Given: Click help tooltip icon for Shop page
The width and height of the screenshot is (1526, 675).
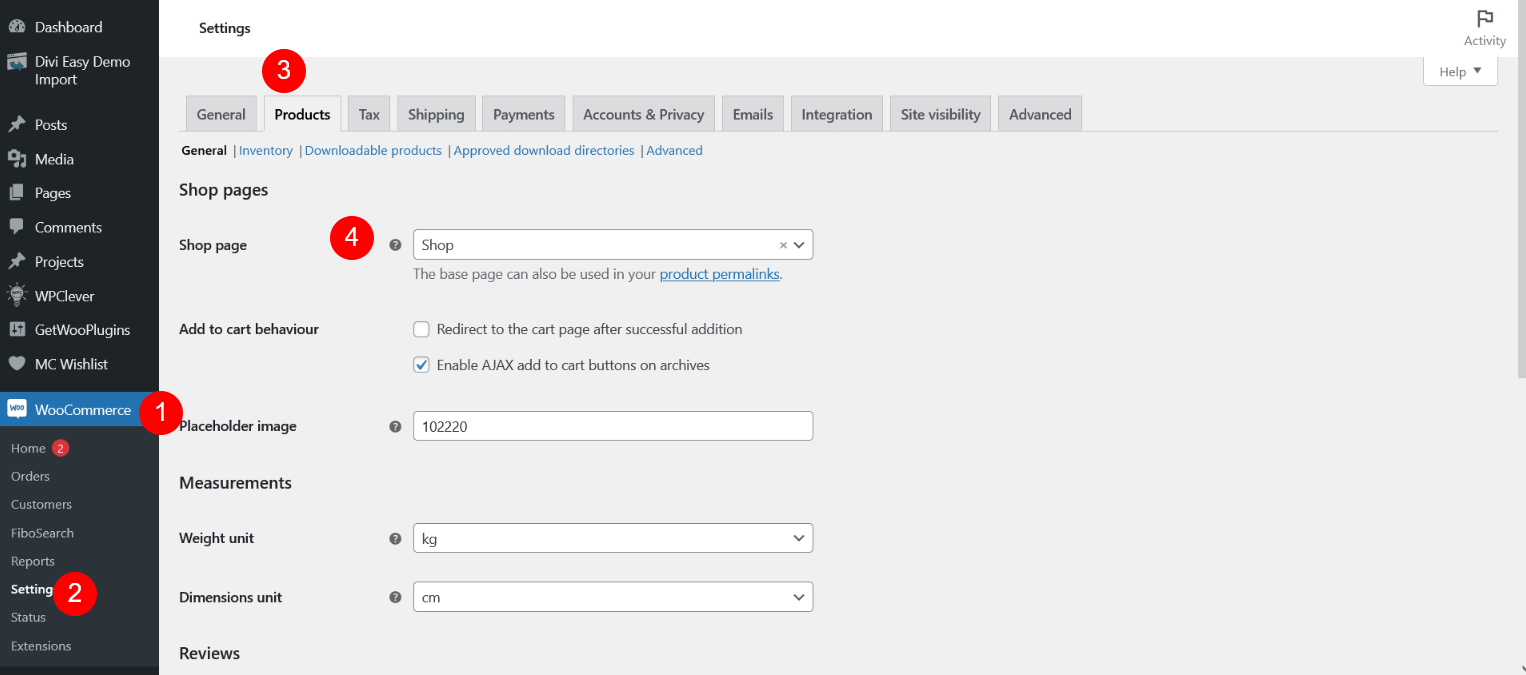Looking at the screenshot, I should [395, 245].
